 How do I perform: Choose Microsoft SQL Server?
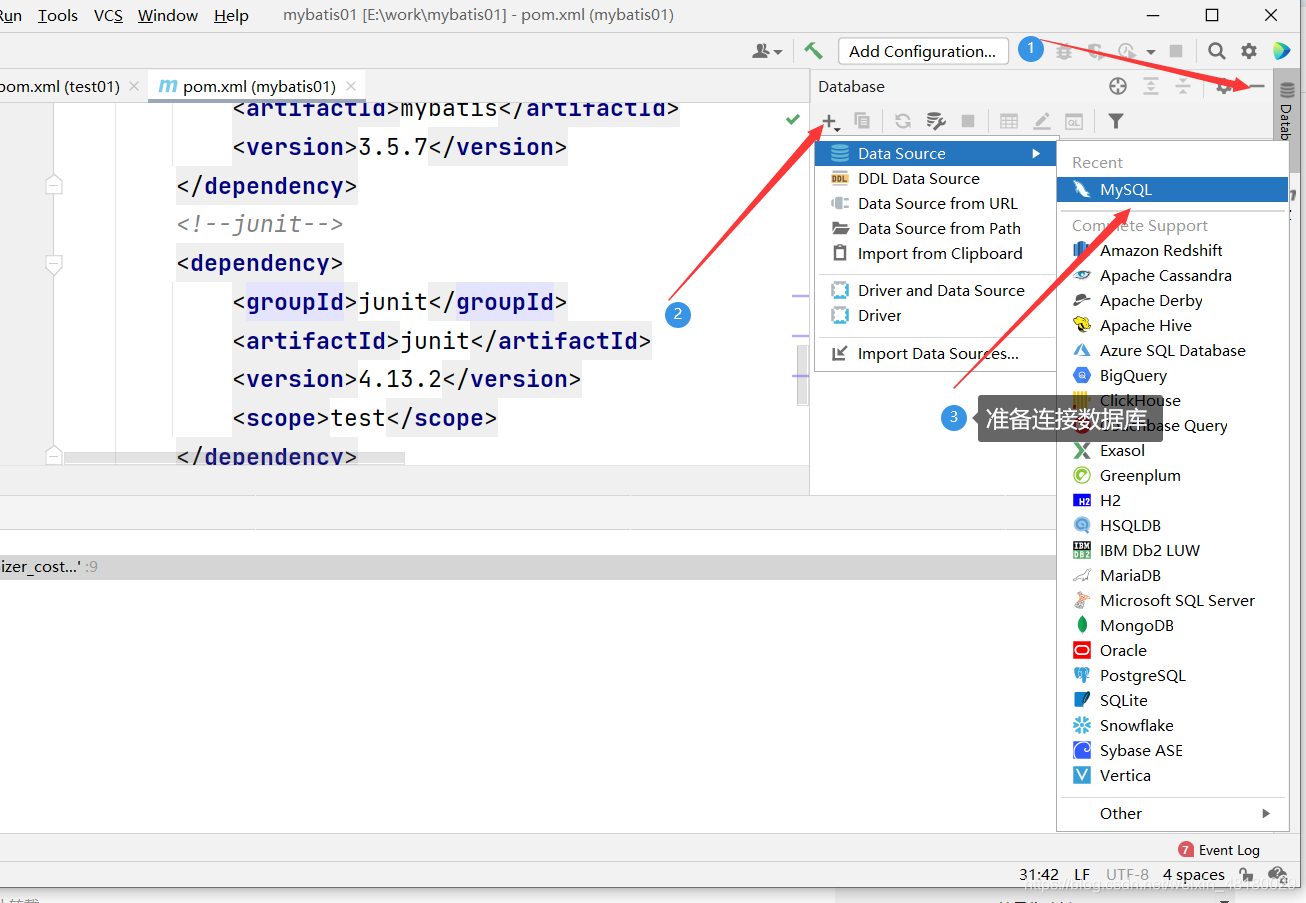tap(1172, 600)
